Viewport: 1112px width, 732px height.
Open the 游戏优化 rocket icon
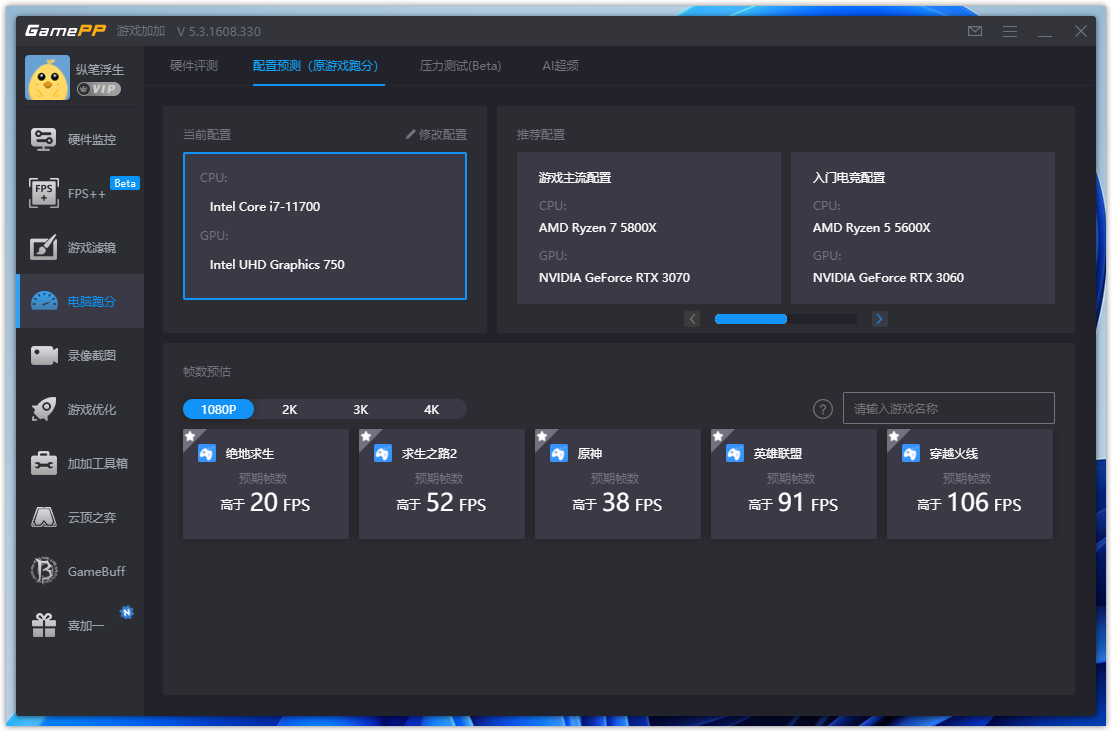click(x=44, y=409)
